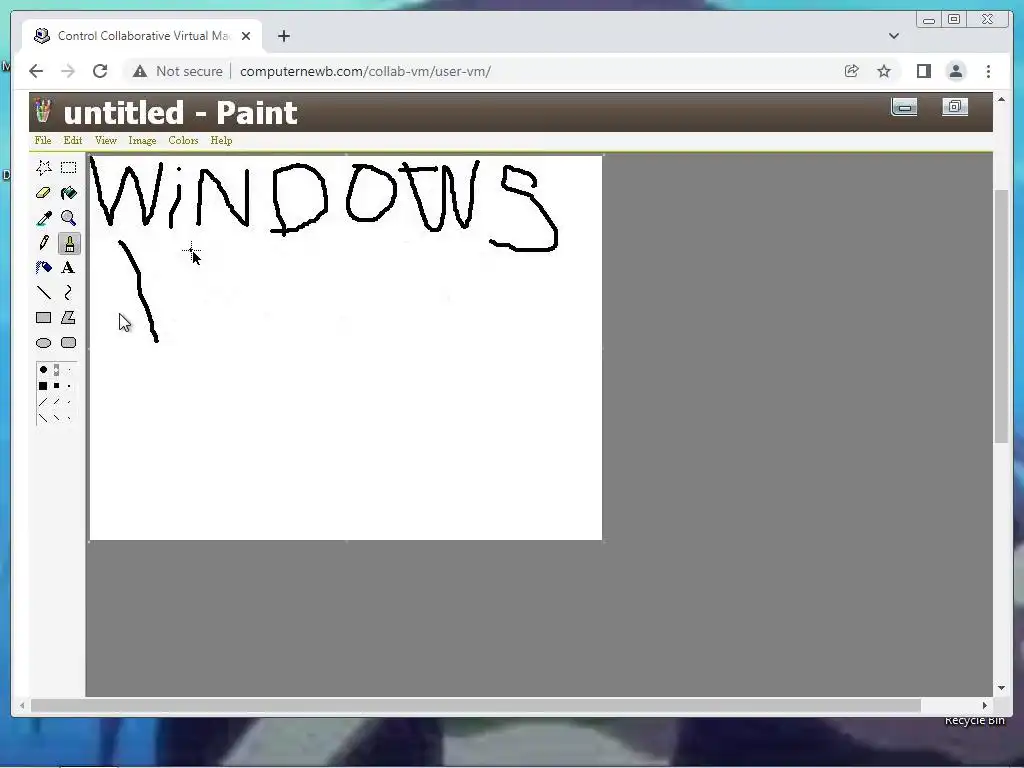The width and height of the screenshot is (1024, 768).
Task: Open the Edit menu in Paint
Action: tap(72, 140)
